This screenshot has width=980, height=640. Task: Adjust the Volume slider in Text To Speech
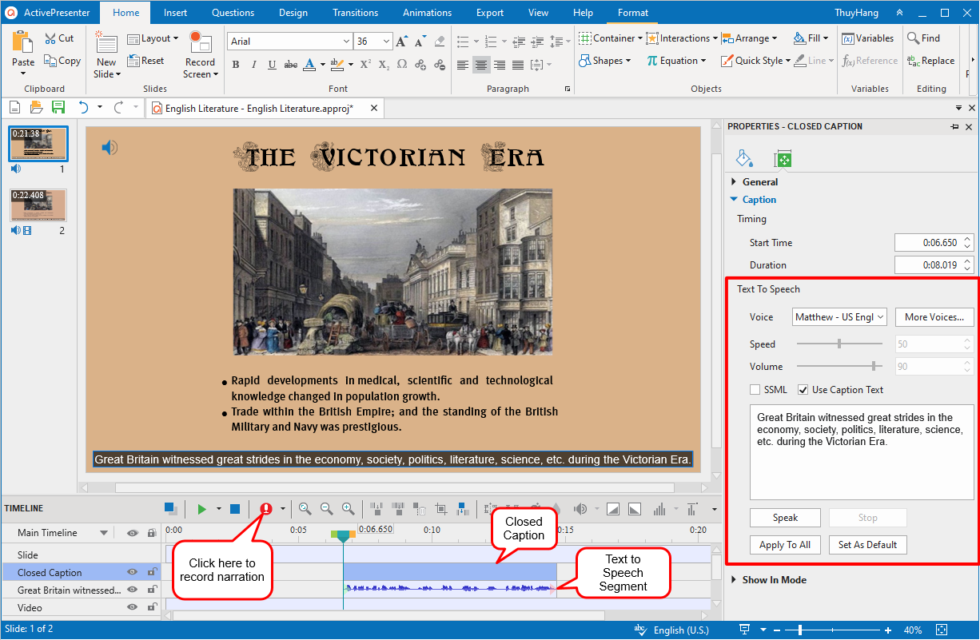pos(874,366)
